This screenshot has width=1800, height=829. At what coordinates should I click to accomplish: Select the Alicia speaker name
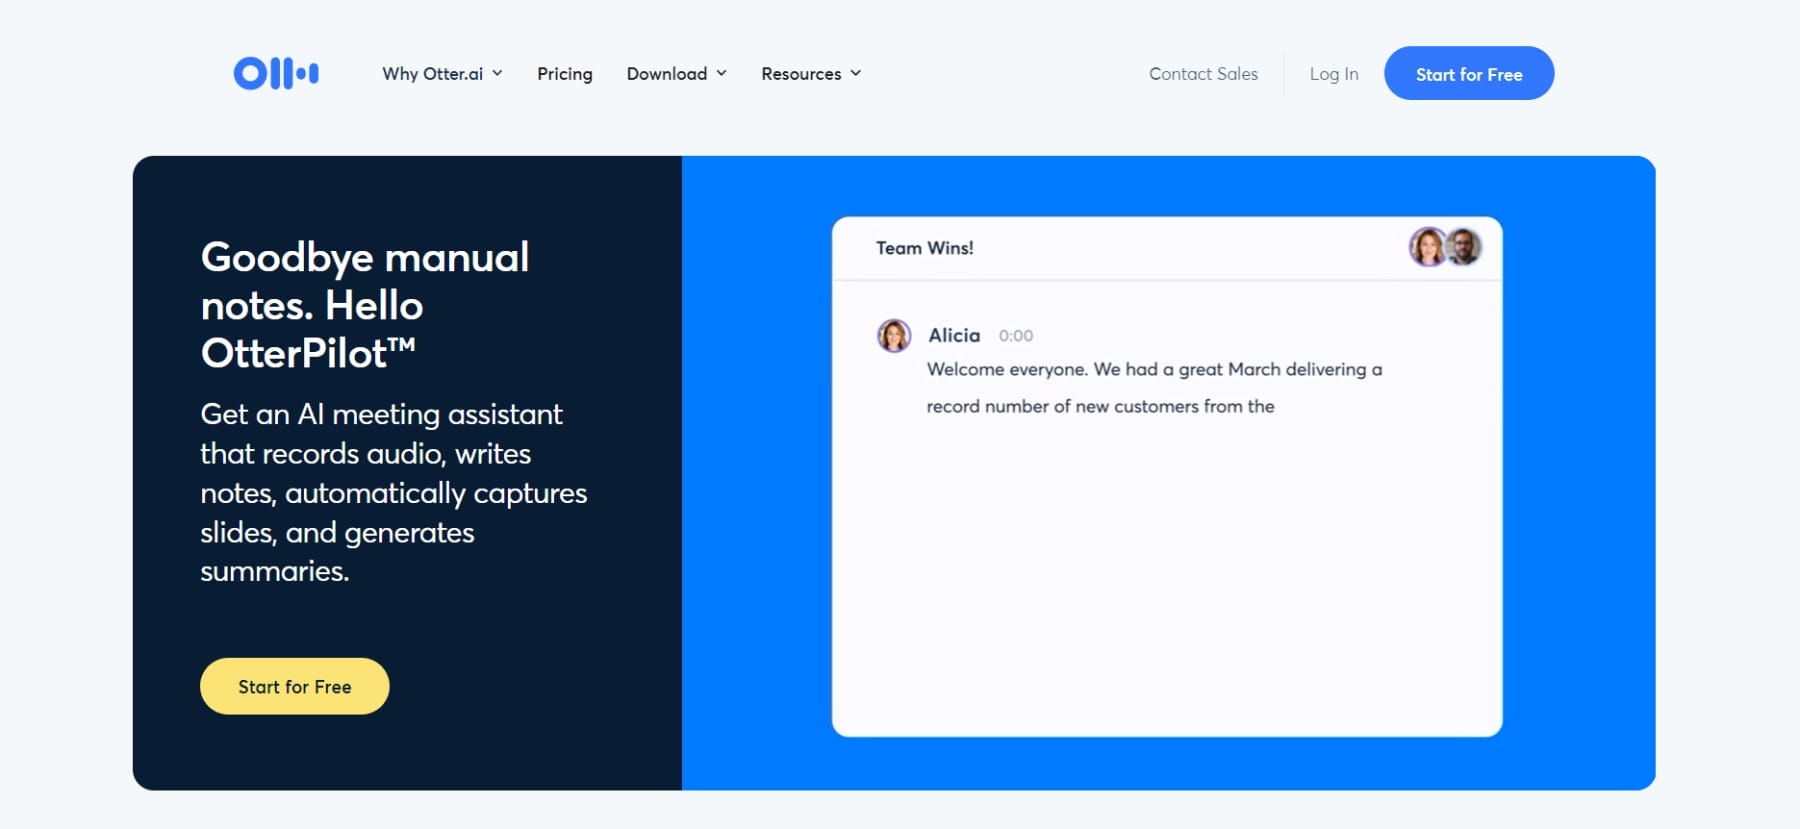tap(954, 336)
